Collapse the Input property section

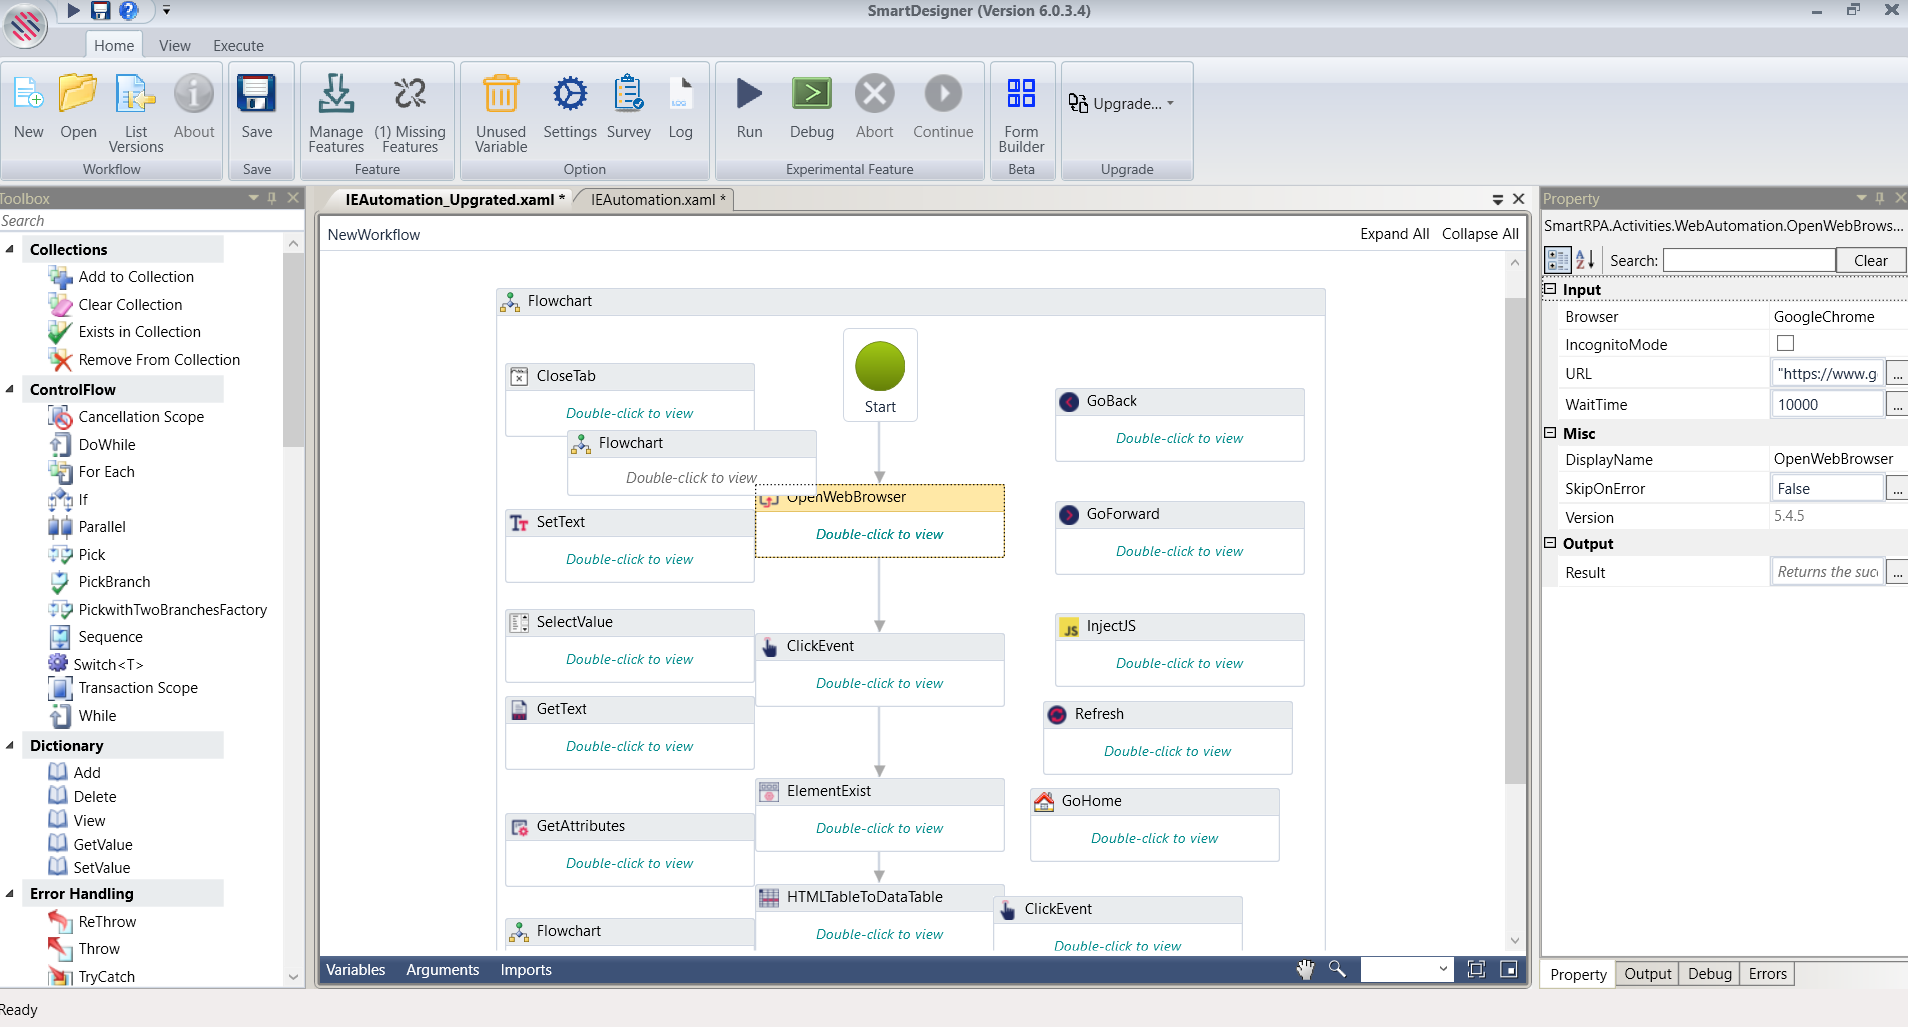tap(1550, 289)
